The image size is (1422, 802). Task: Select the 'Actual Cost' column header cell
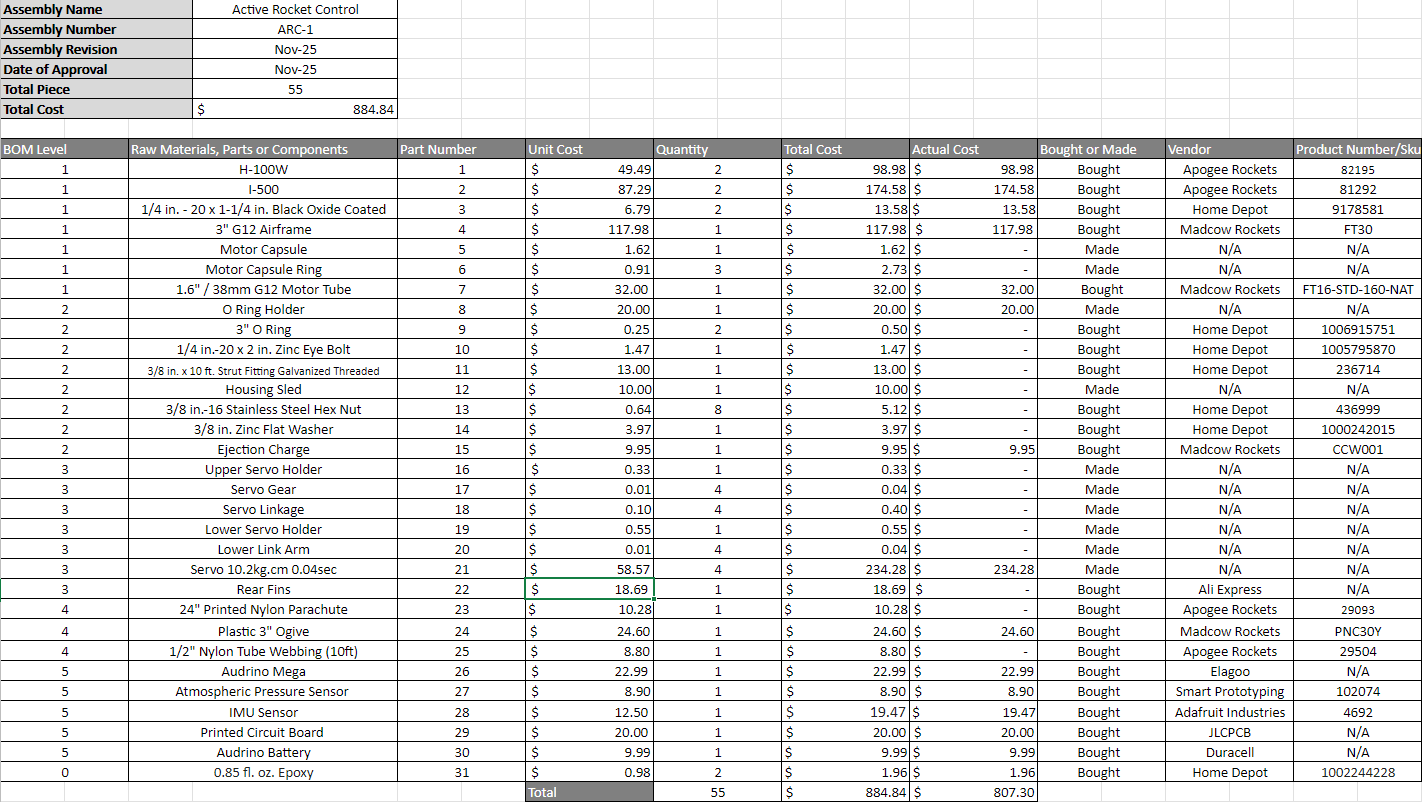click(x=974, y=149)
